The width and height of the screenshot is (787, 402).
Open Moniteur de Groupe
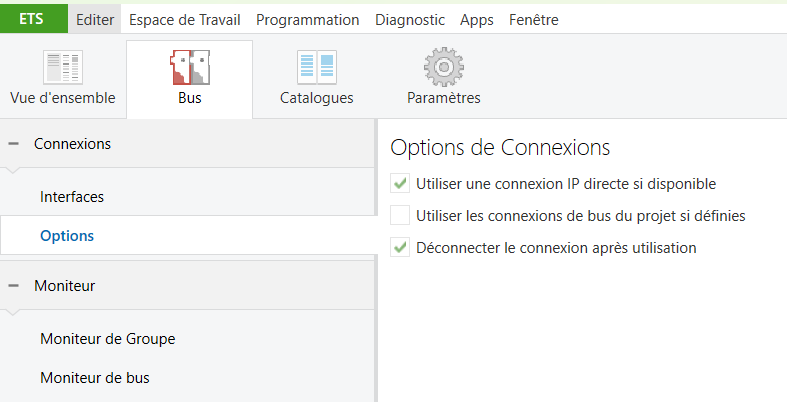(108, 339)
